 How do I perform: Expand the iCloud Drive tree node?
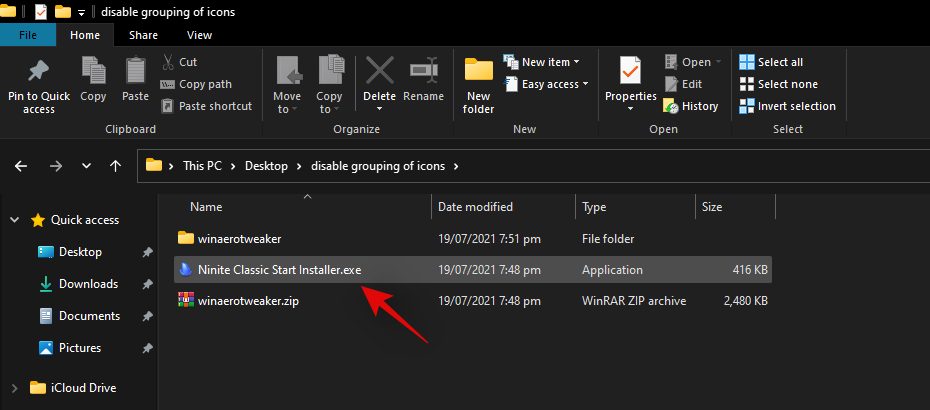pos(13,388)
